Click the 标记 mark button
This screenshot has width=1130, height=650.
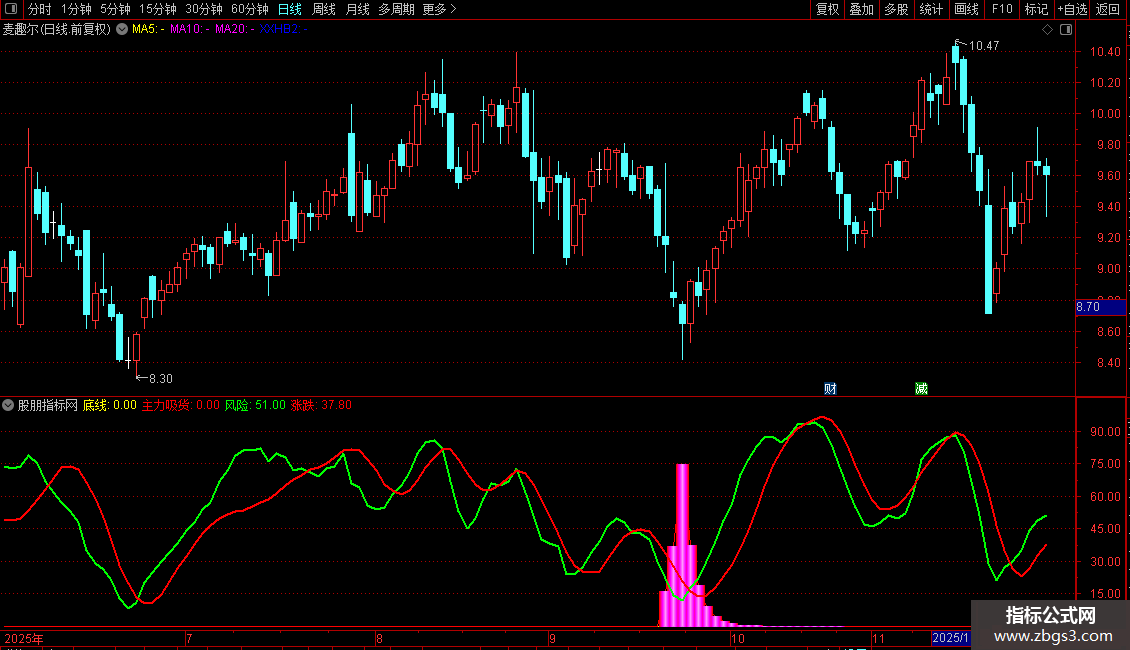[x=1036, y=9]
